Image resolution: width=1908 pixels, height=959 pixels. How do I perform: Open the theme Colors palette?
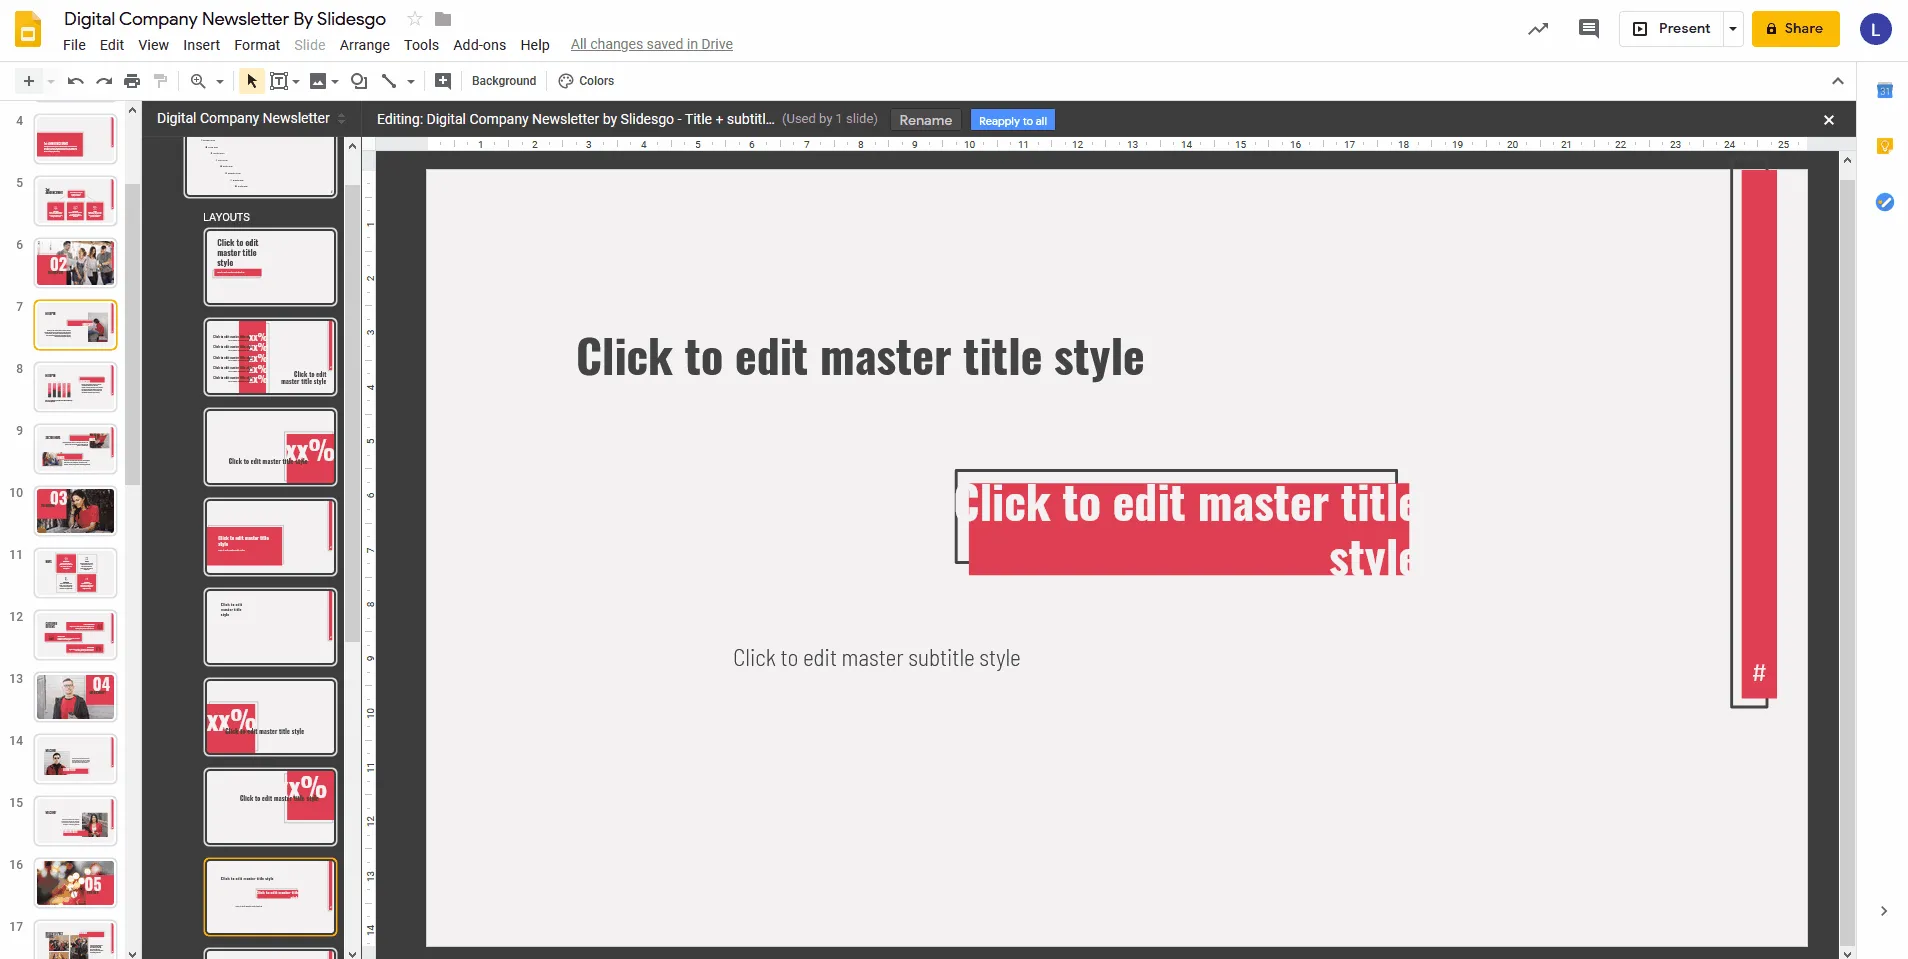(586, 81)
